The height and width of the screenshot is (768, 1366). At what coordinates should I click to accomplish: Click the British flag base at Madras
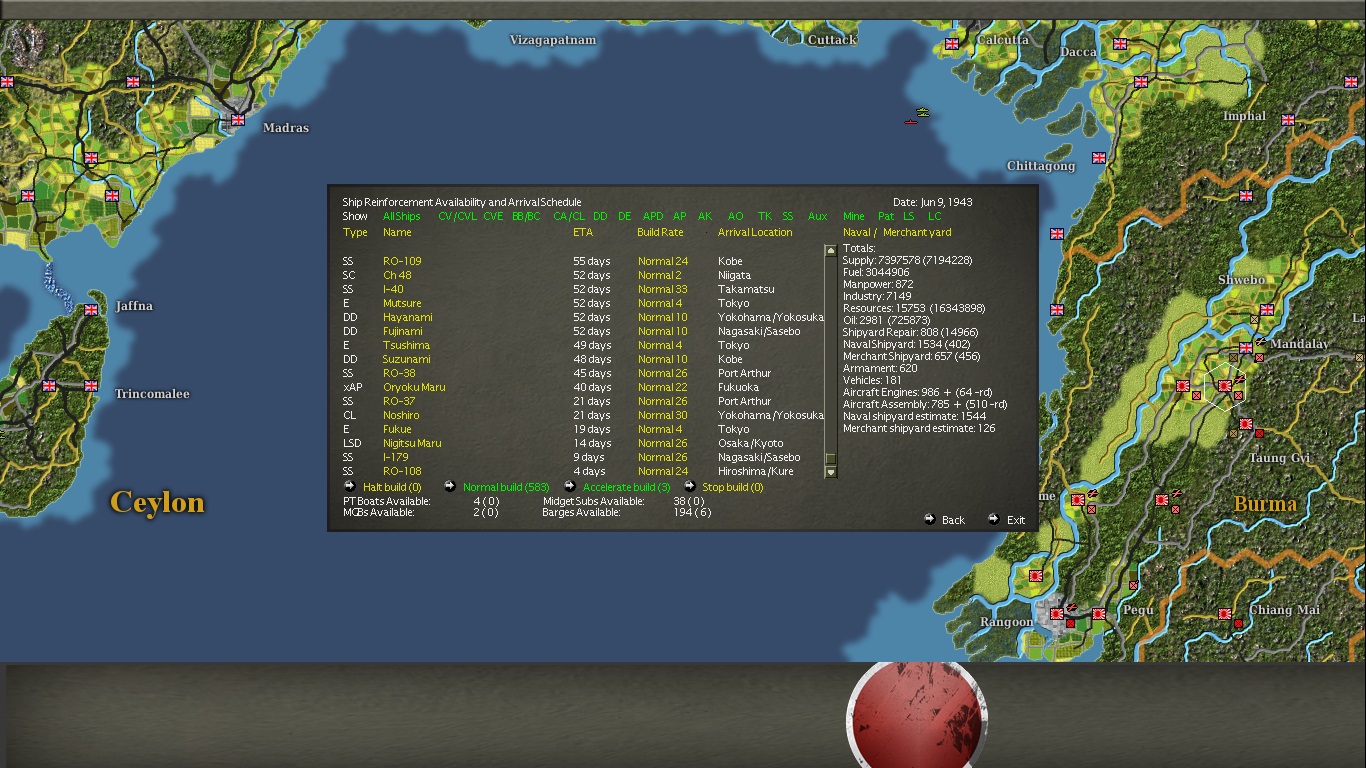coord(238,120)
